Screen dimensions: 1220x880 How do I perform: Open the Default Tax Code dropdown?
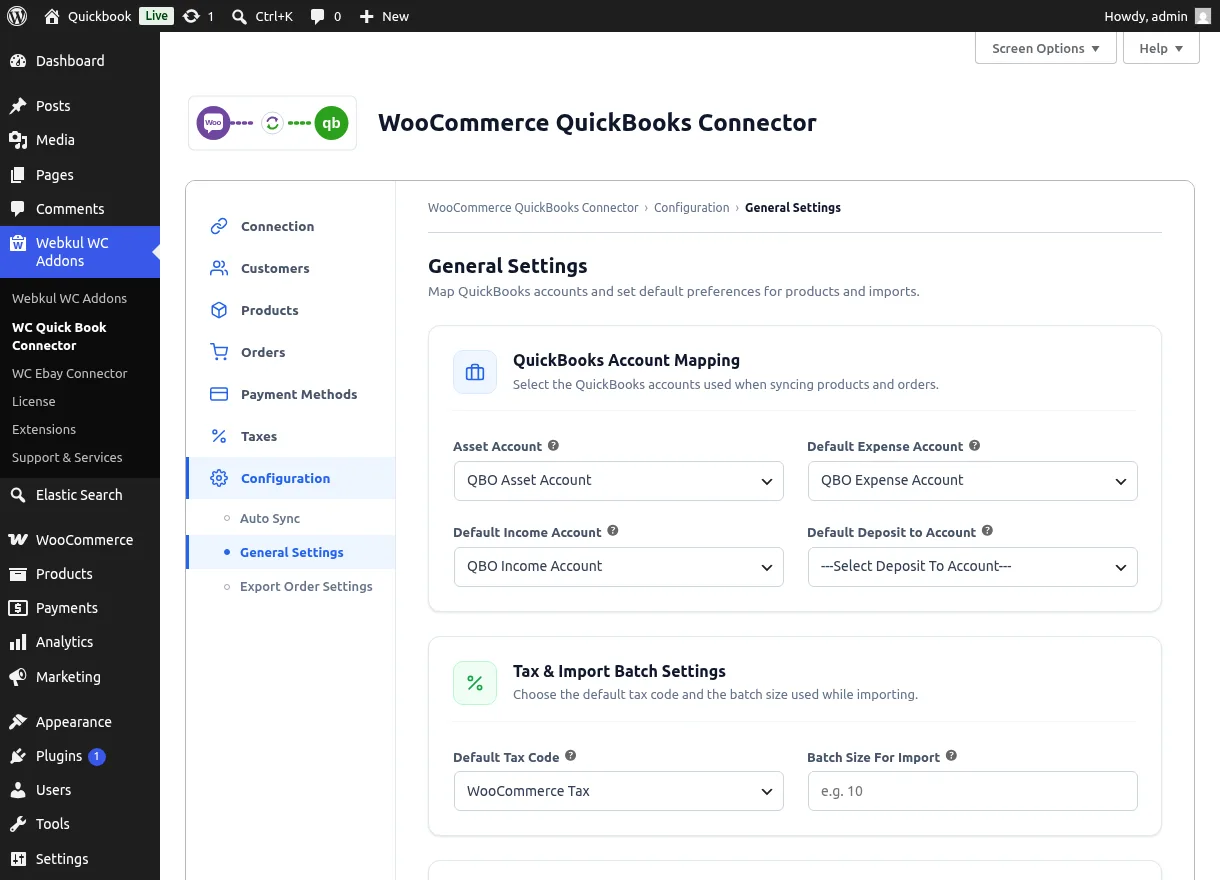pyautogui.click(x=619, y=791)
